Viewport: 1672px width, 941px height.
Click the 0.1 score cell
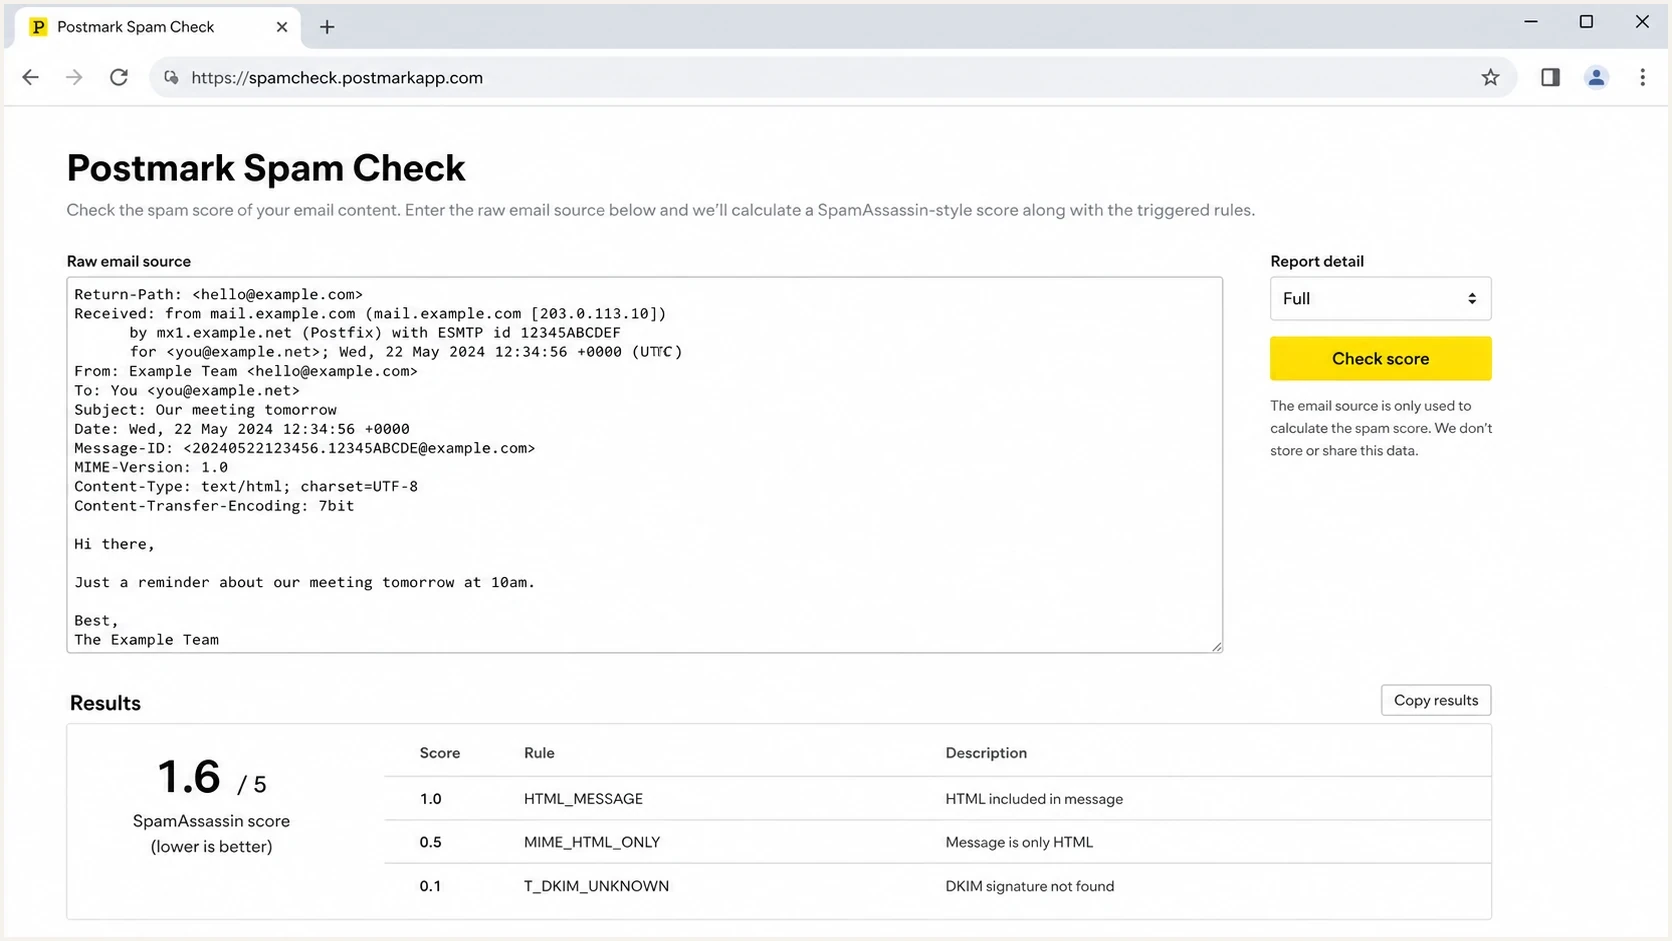[x=430, y=886]
